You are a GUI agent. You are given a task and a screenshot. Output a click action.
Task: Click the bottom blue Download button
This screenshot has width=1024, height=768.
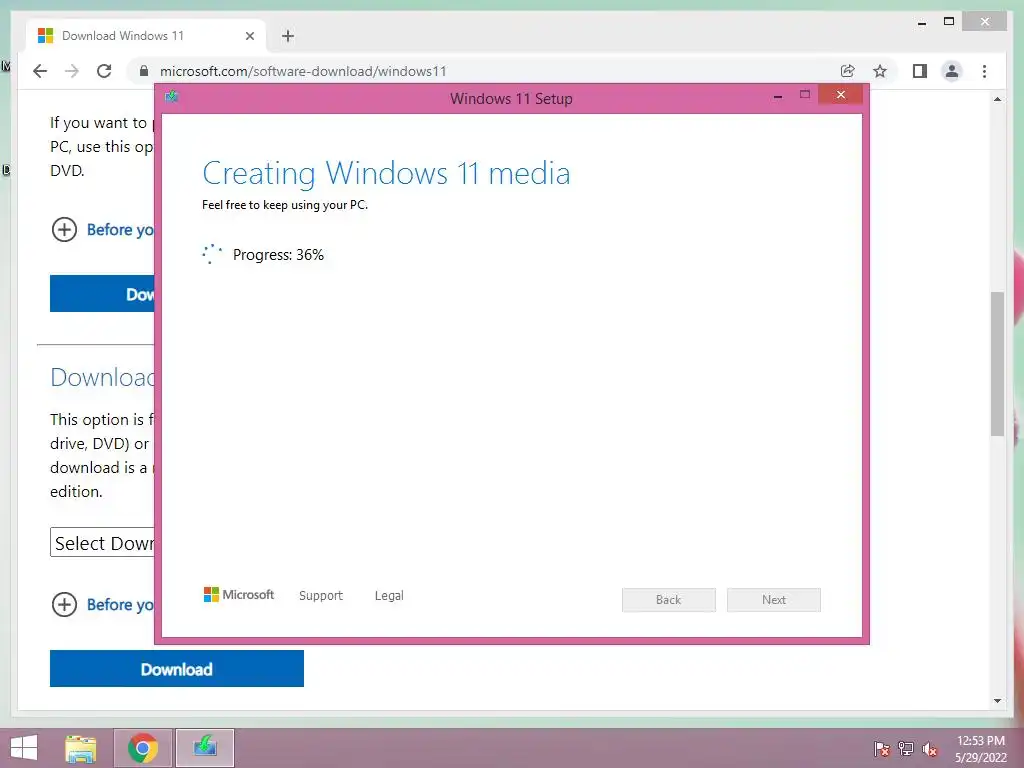[x=176, y=669]
